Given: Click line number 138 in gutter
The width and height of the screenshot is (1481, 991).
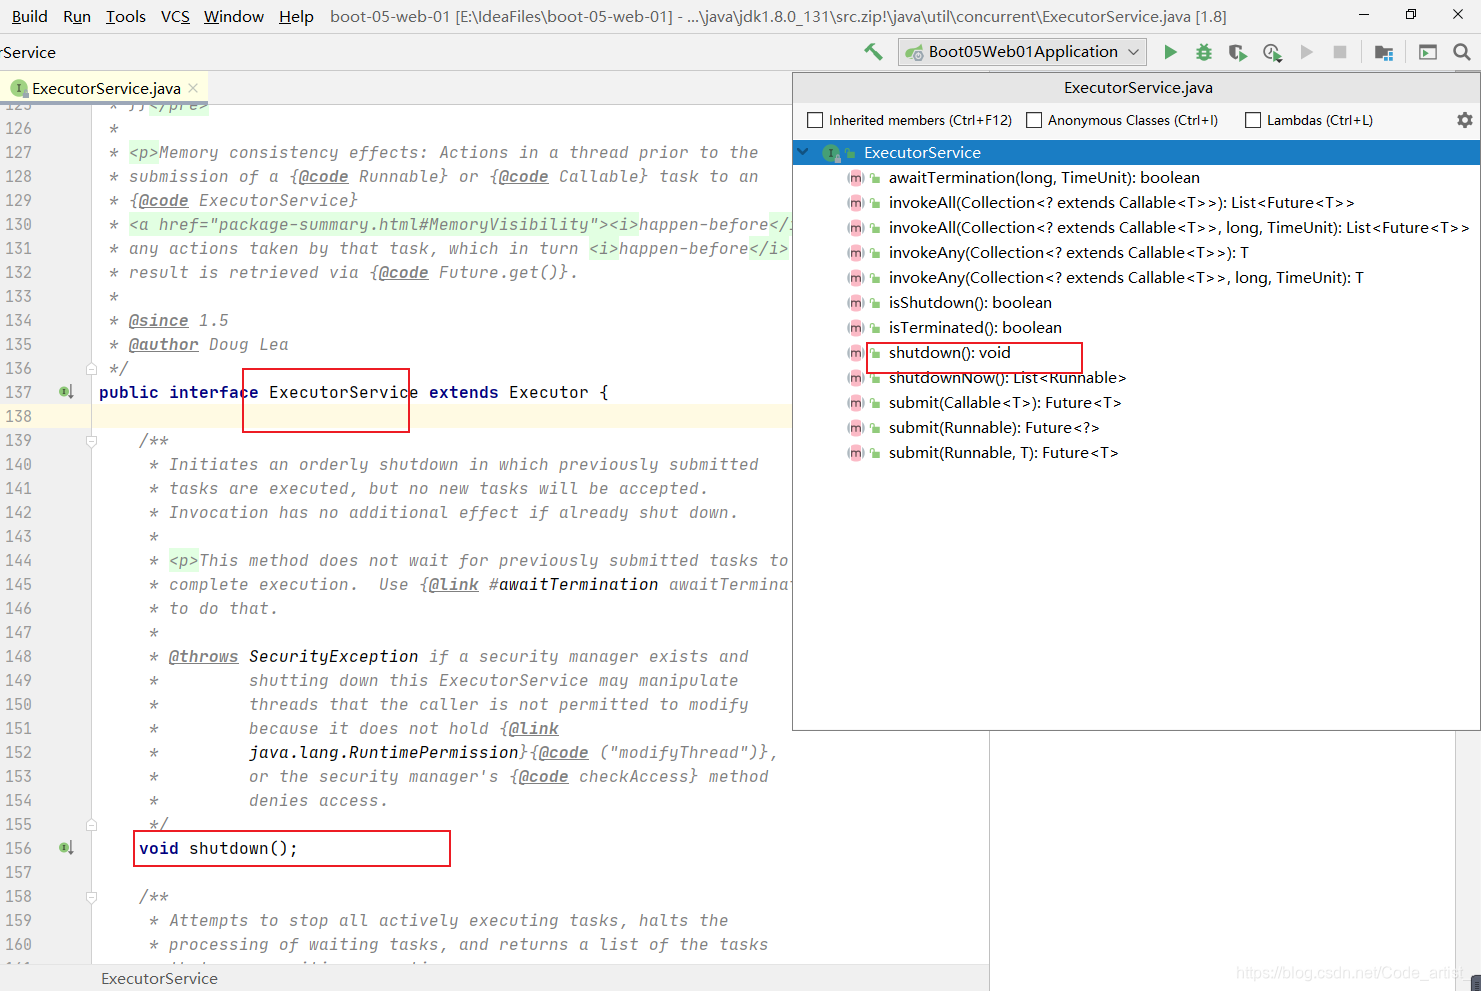Looking at the screenshot, I should click(x=19, y=417).
